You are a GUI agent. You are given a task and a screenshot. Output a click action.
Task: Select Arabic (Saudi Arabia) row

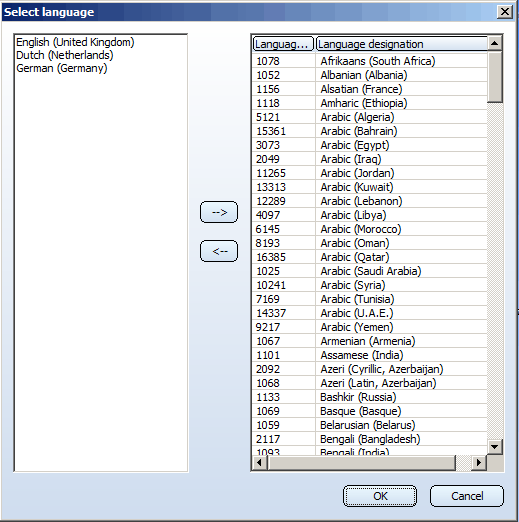370,271
